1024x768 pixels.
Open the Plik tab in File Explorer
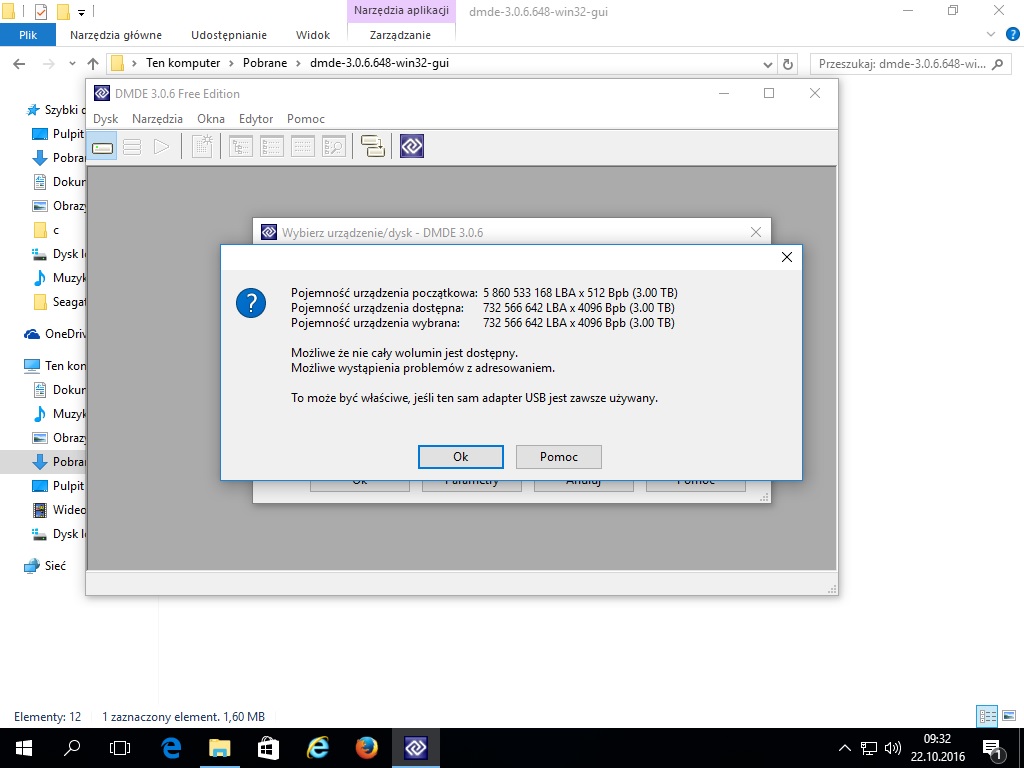(x=27, y=35)
